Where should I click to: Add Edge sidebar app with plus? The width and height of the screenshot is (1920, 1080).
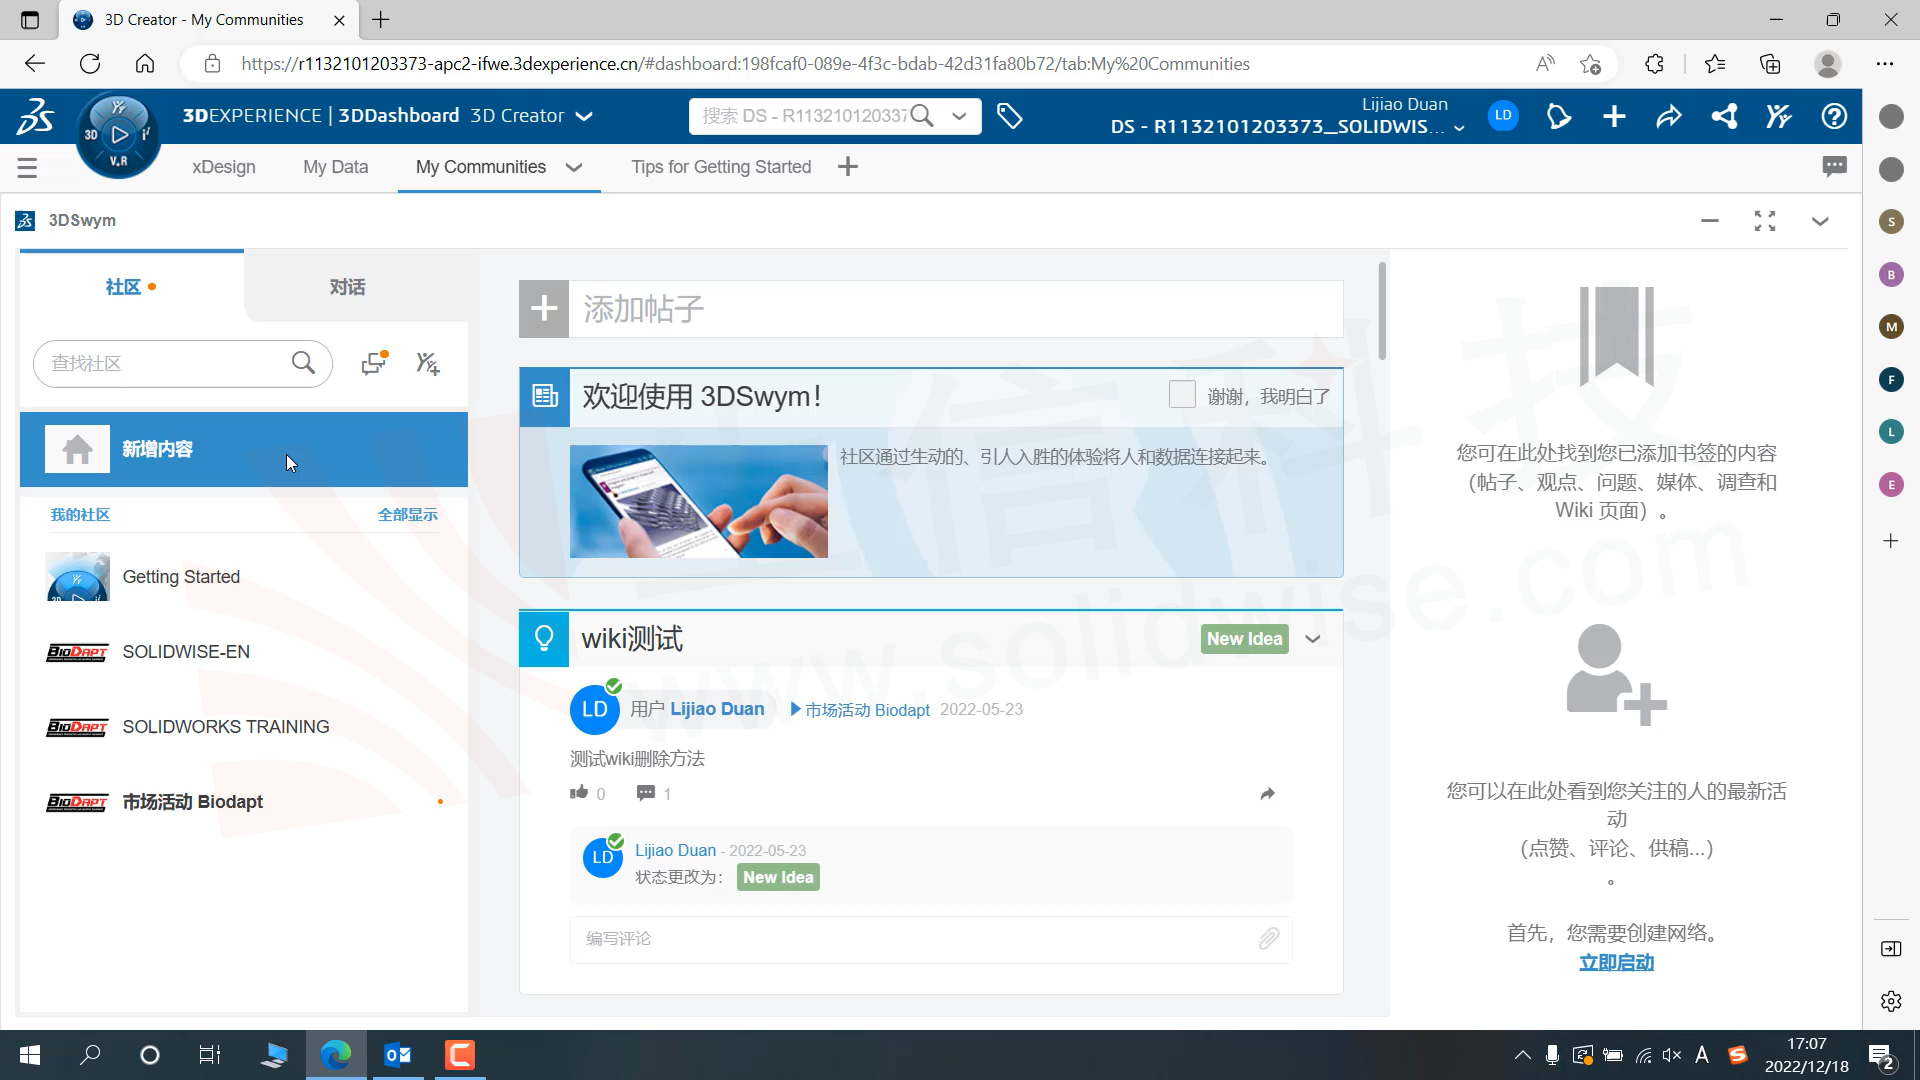[x=1891, y=541]
